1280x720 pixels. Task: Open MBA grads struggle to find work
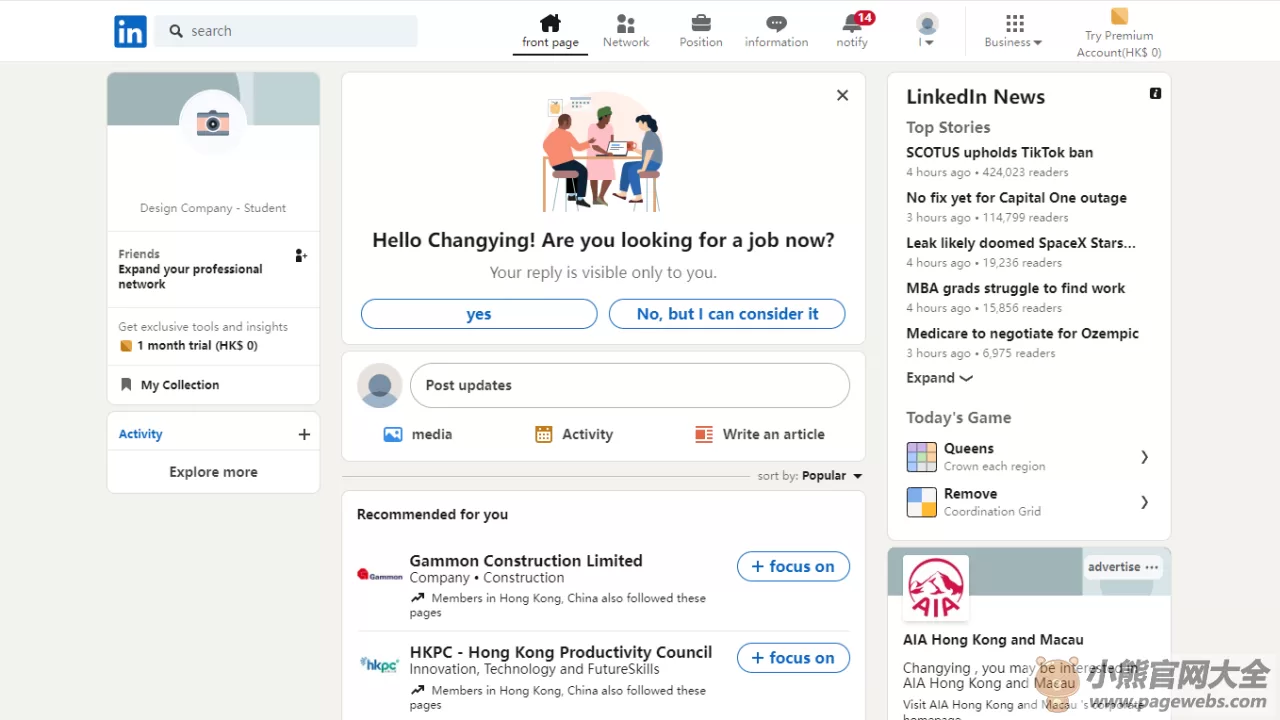[x=1015, y=288]
